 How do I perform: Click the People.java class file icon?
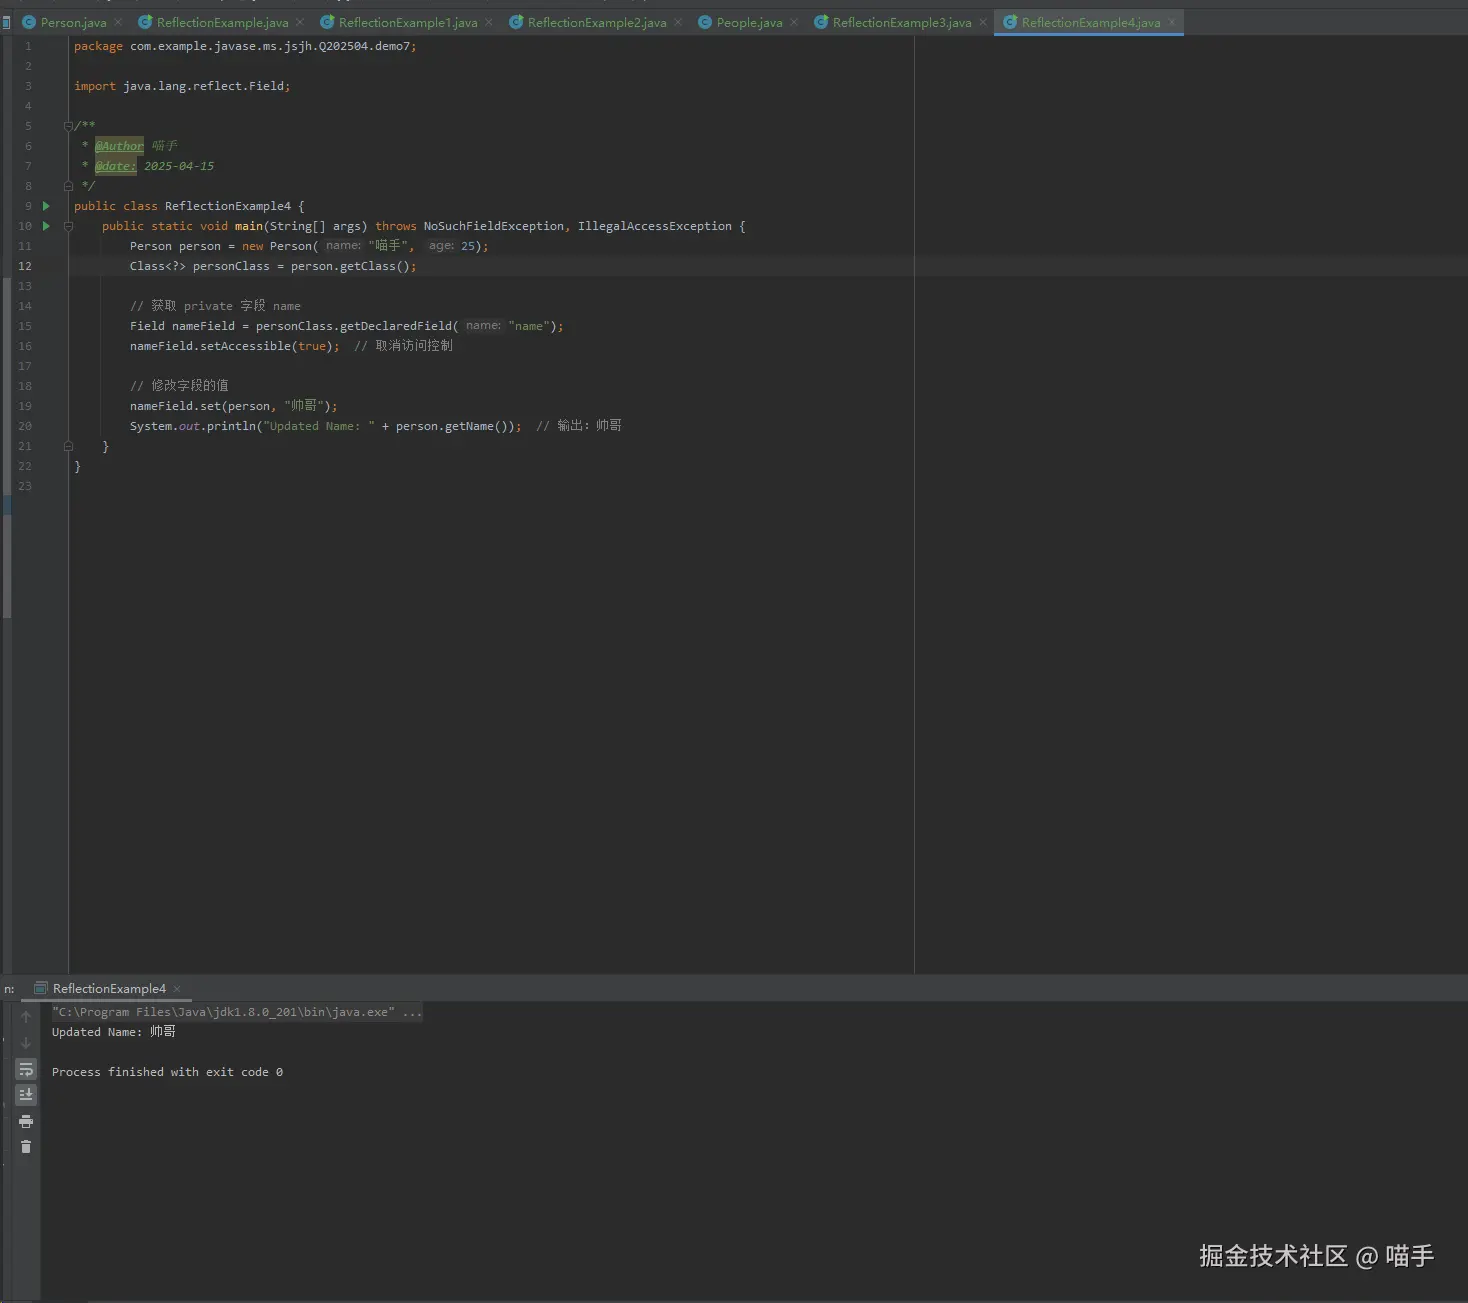[x=705, y=22]
